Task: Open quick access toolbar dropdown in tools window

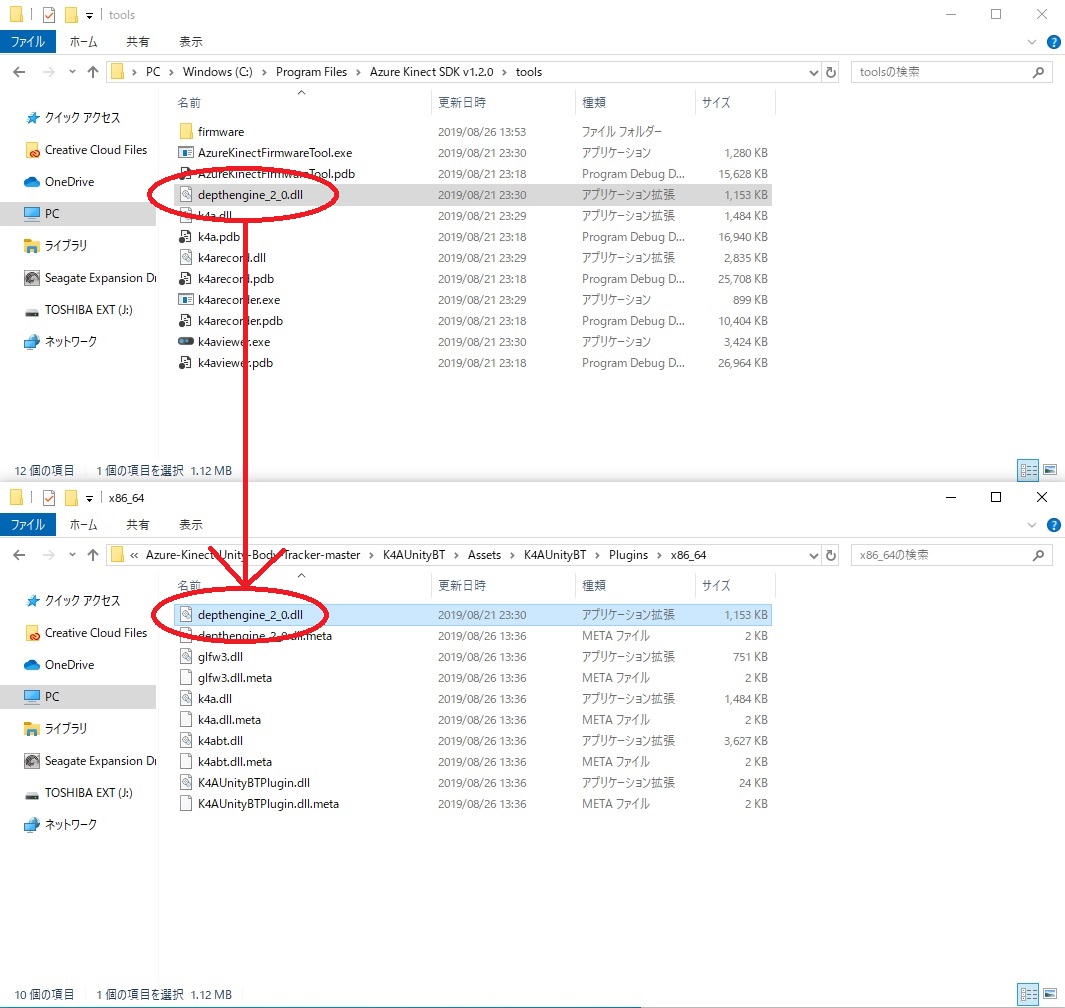Action: 89,15
